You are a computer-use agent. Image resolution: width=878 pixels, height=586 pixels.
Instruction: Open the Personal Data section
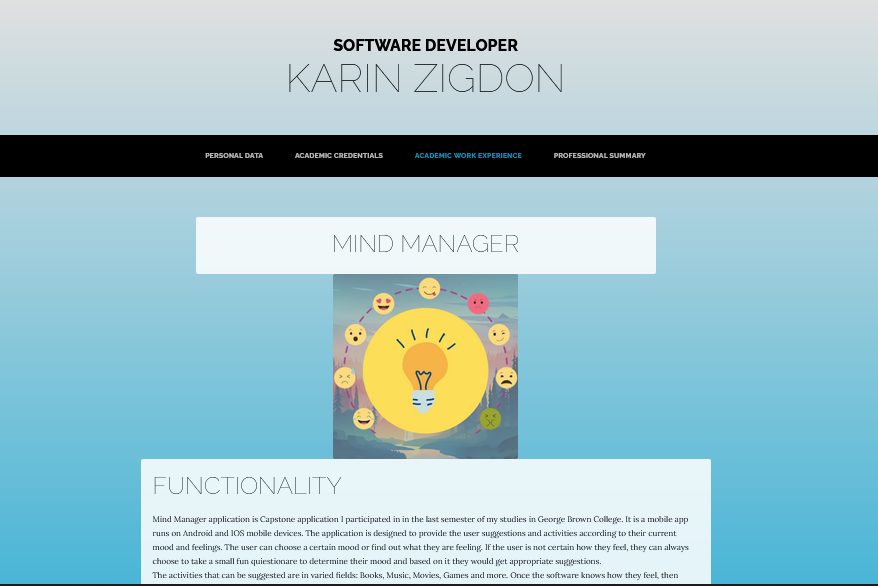click(234, 156)
